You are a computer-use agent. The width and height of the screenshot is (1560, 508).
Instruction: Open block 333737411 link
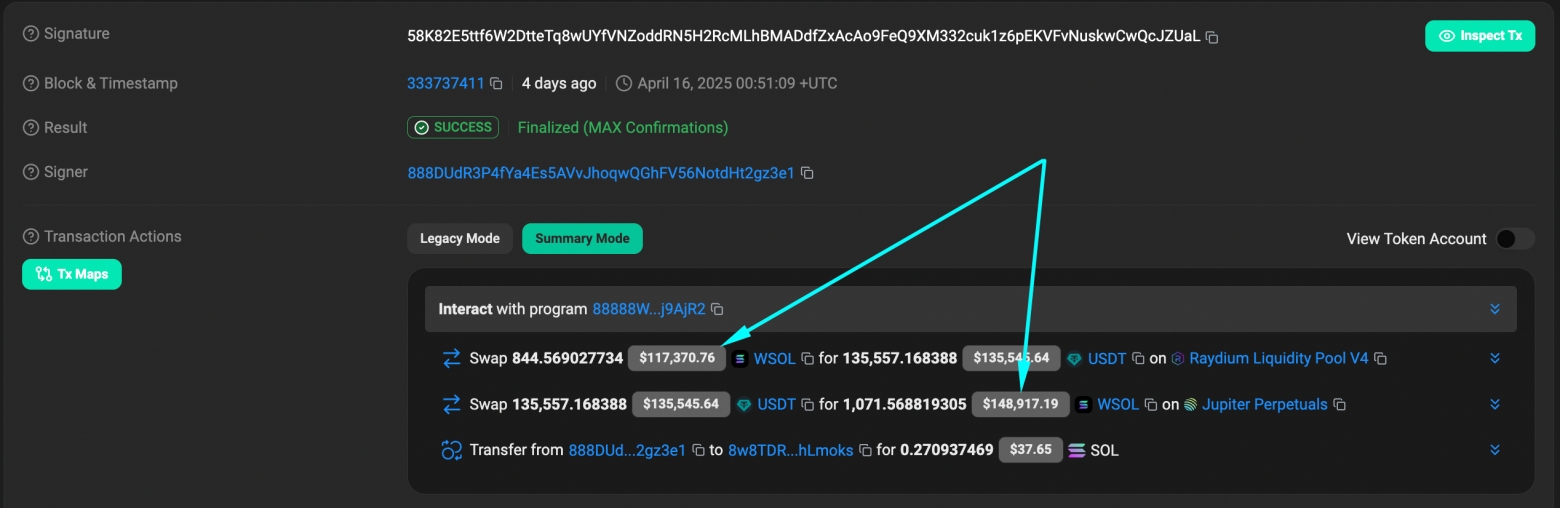[x=446, y=84]
